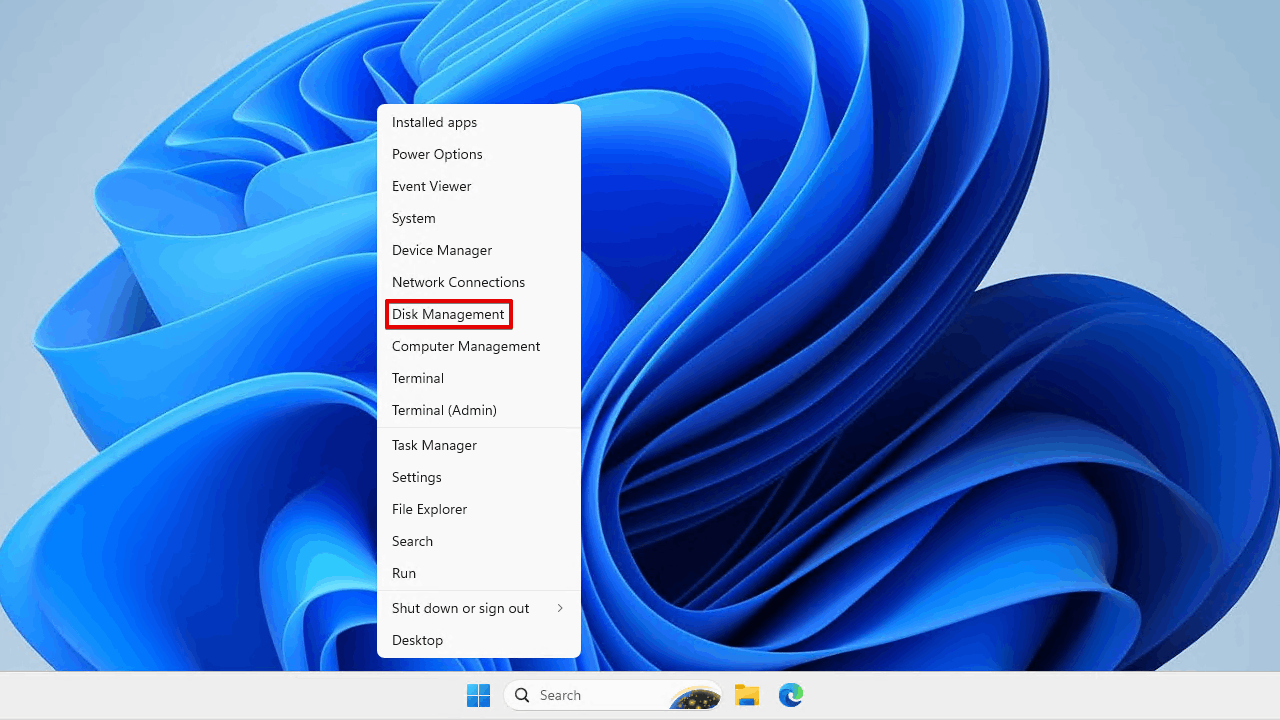This screenshot has width=1280, height=720.
Task: Open Computer Management
Action: pyautogui.click(x=466, y=346)
